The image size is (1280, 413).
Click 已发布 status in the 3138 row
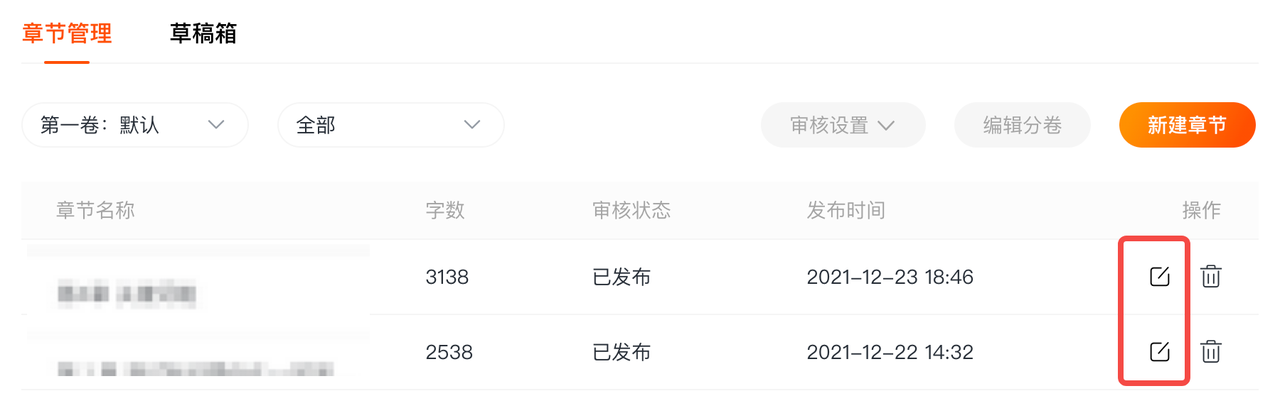[621, 277]
